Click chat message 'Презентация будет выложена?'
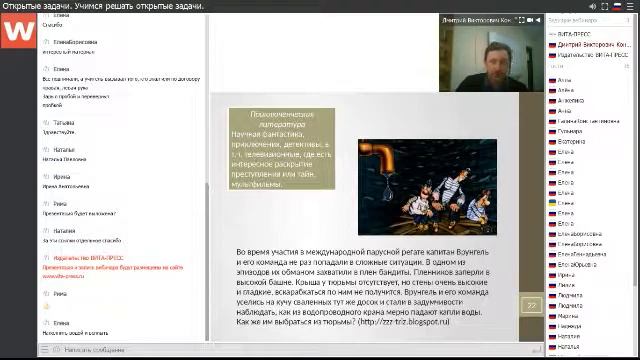 79,213
